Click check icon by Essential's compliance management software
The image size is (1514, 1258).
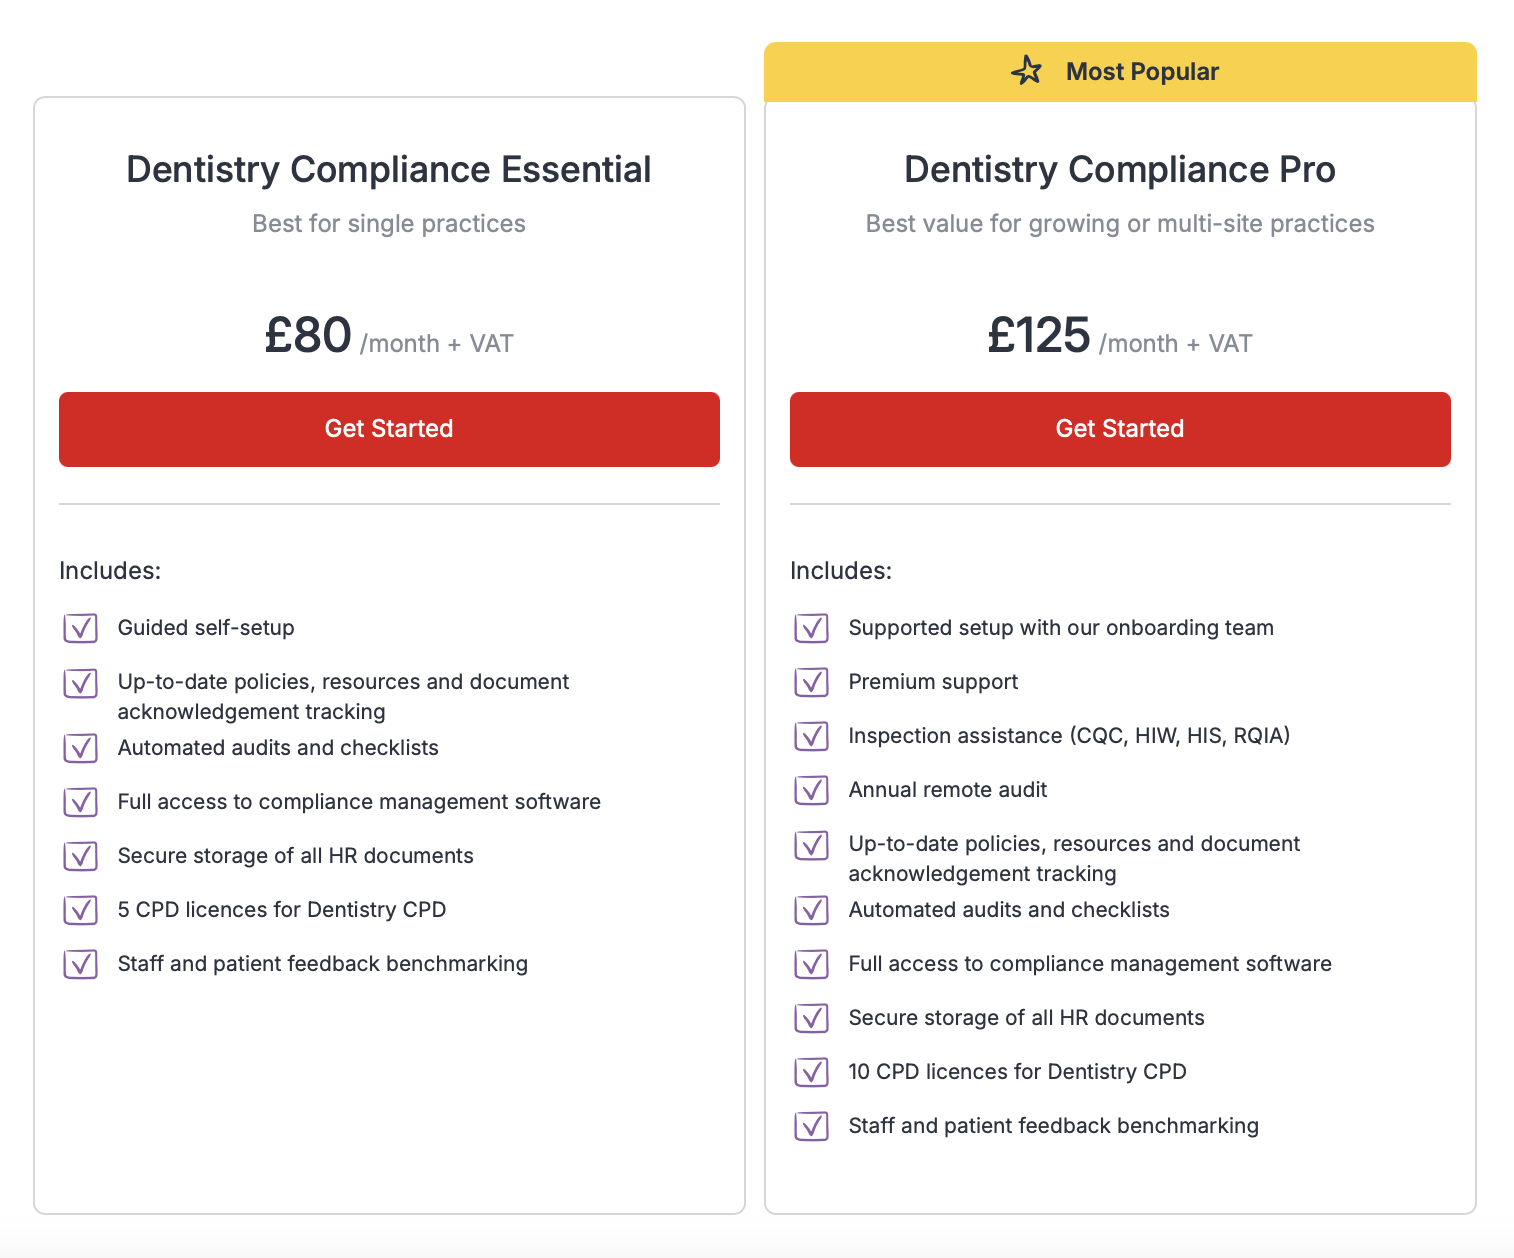point(80,802)
